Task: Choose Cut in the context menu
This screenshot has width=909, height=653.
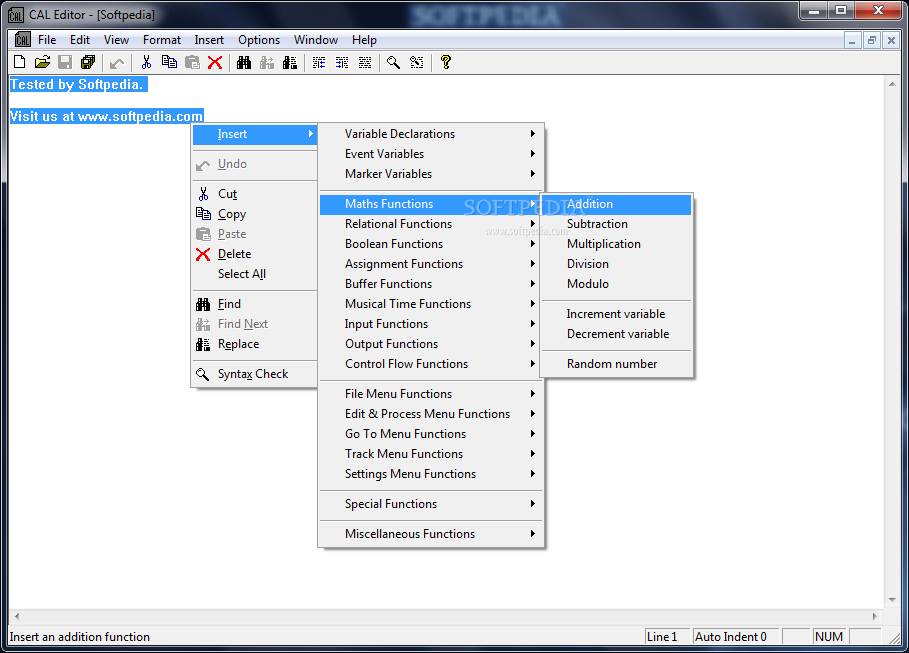Action: 254,194
